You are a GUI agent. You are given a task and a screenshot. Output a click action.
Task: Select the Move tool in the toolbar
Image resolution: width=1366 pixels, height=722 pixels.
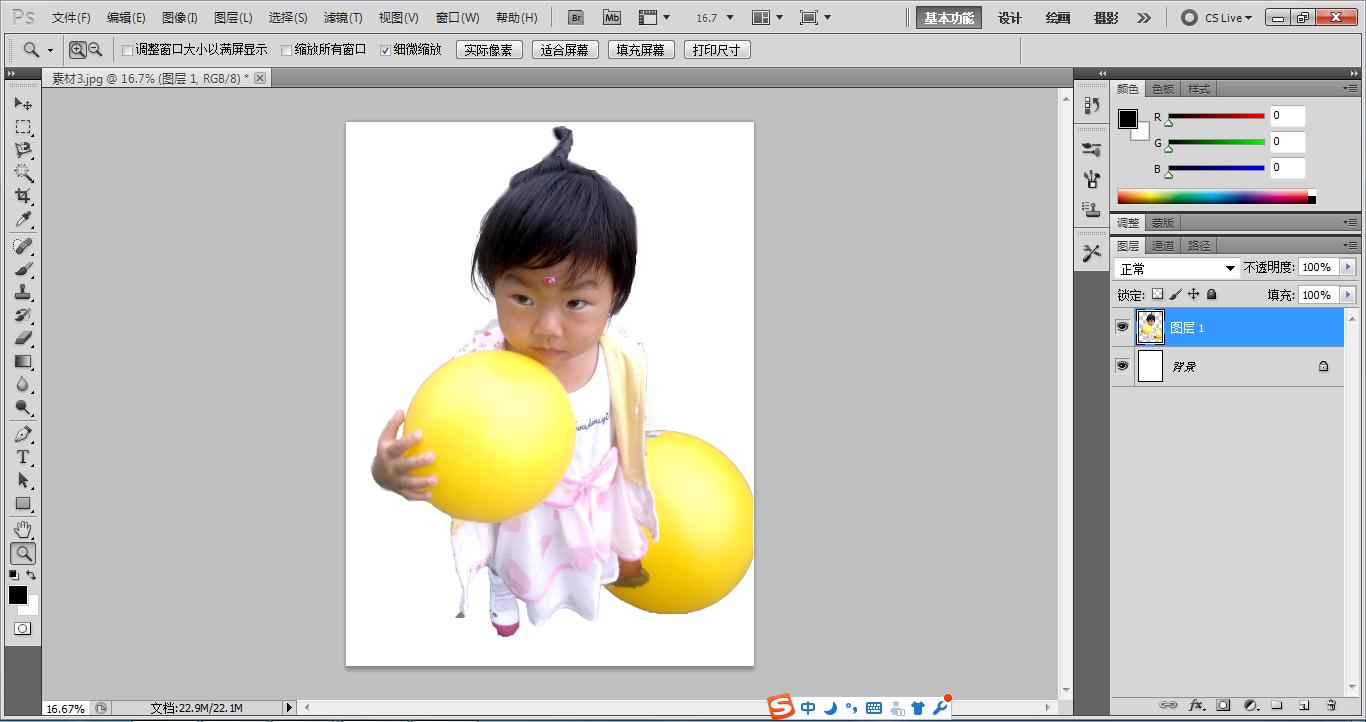pos(22,103)
